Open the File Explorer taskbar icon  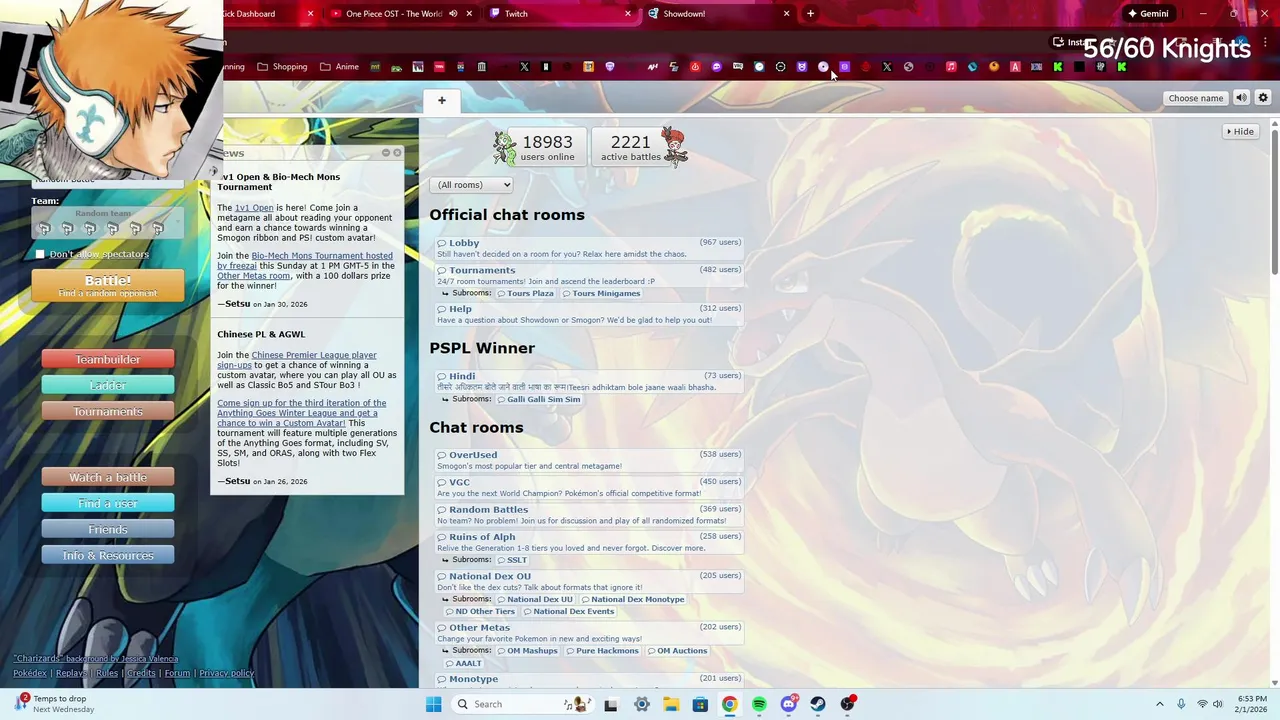click(x=671, y=704)
